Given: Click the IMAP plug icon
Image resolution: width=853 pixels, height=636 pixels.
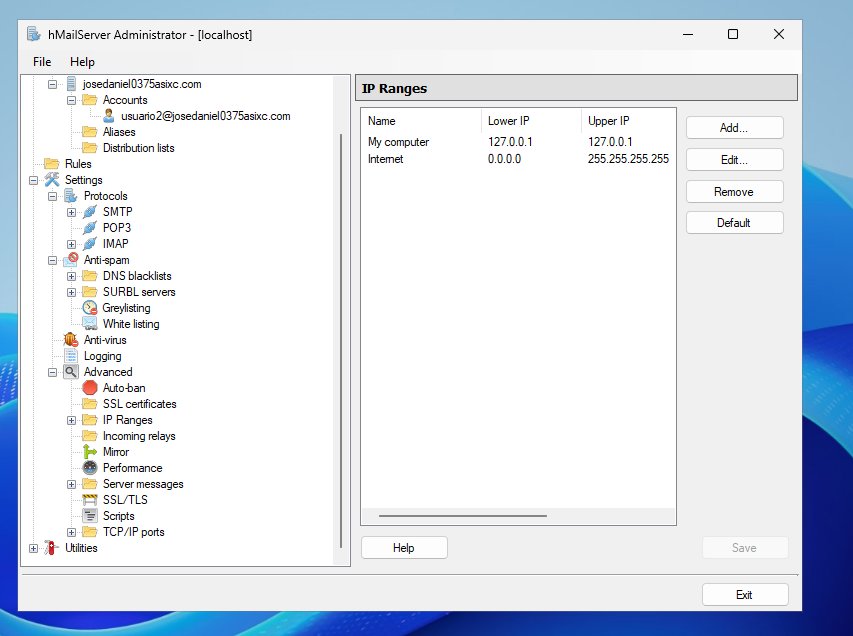Looking at the screenshot, I should pos(90,244).
